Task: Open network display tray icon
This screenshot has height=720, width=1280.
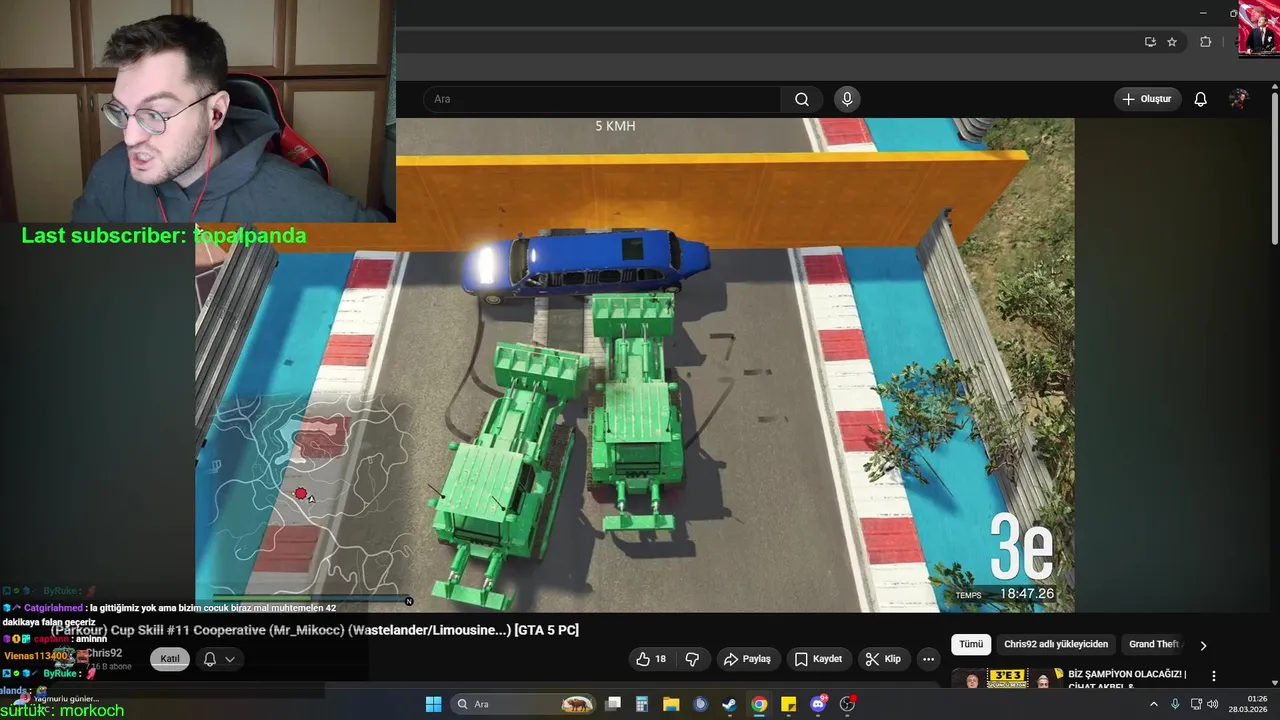Action: point(1196,704)
